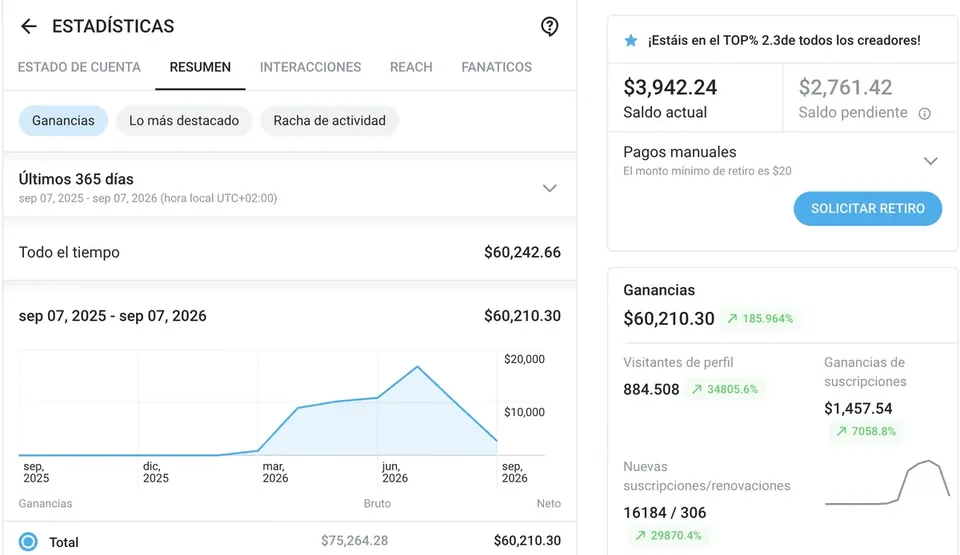Click the Ganancias $60,210.30 summary amount
Image resolution: width=960 pixels, height=555 pixels.
(x=669, y=319)
